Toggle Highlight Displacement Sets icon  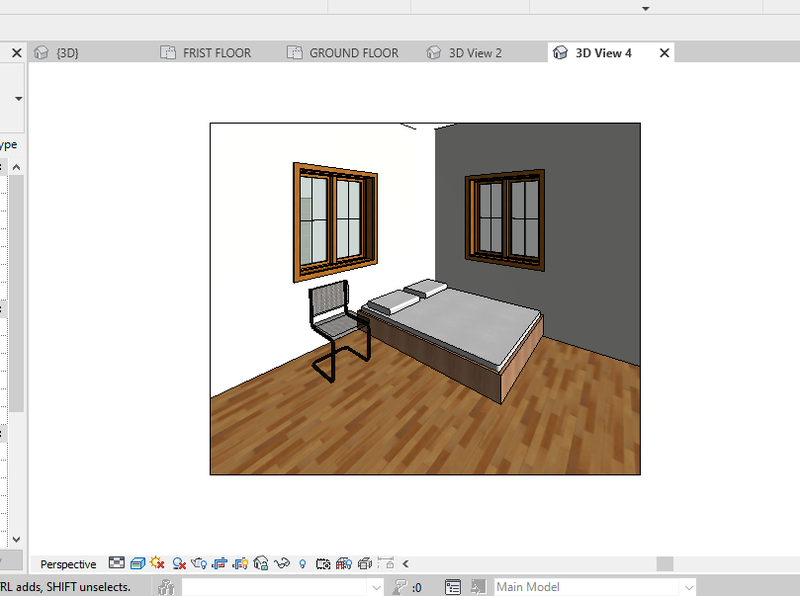click(365, 563)
